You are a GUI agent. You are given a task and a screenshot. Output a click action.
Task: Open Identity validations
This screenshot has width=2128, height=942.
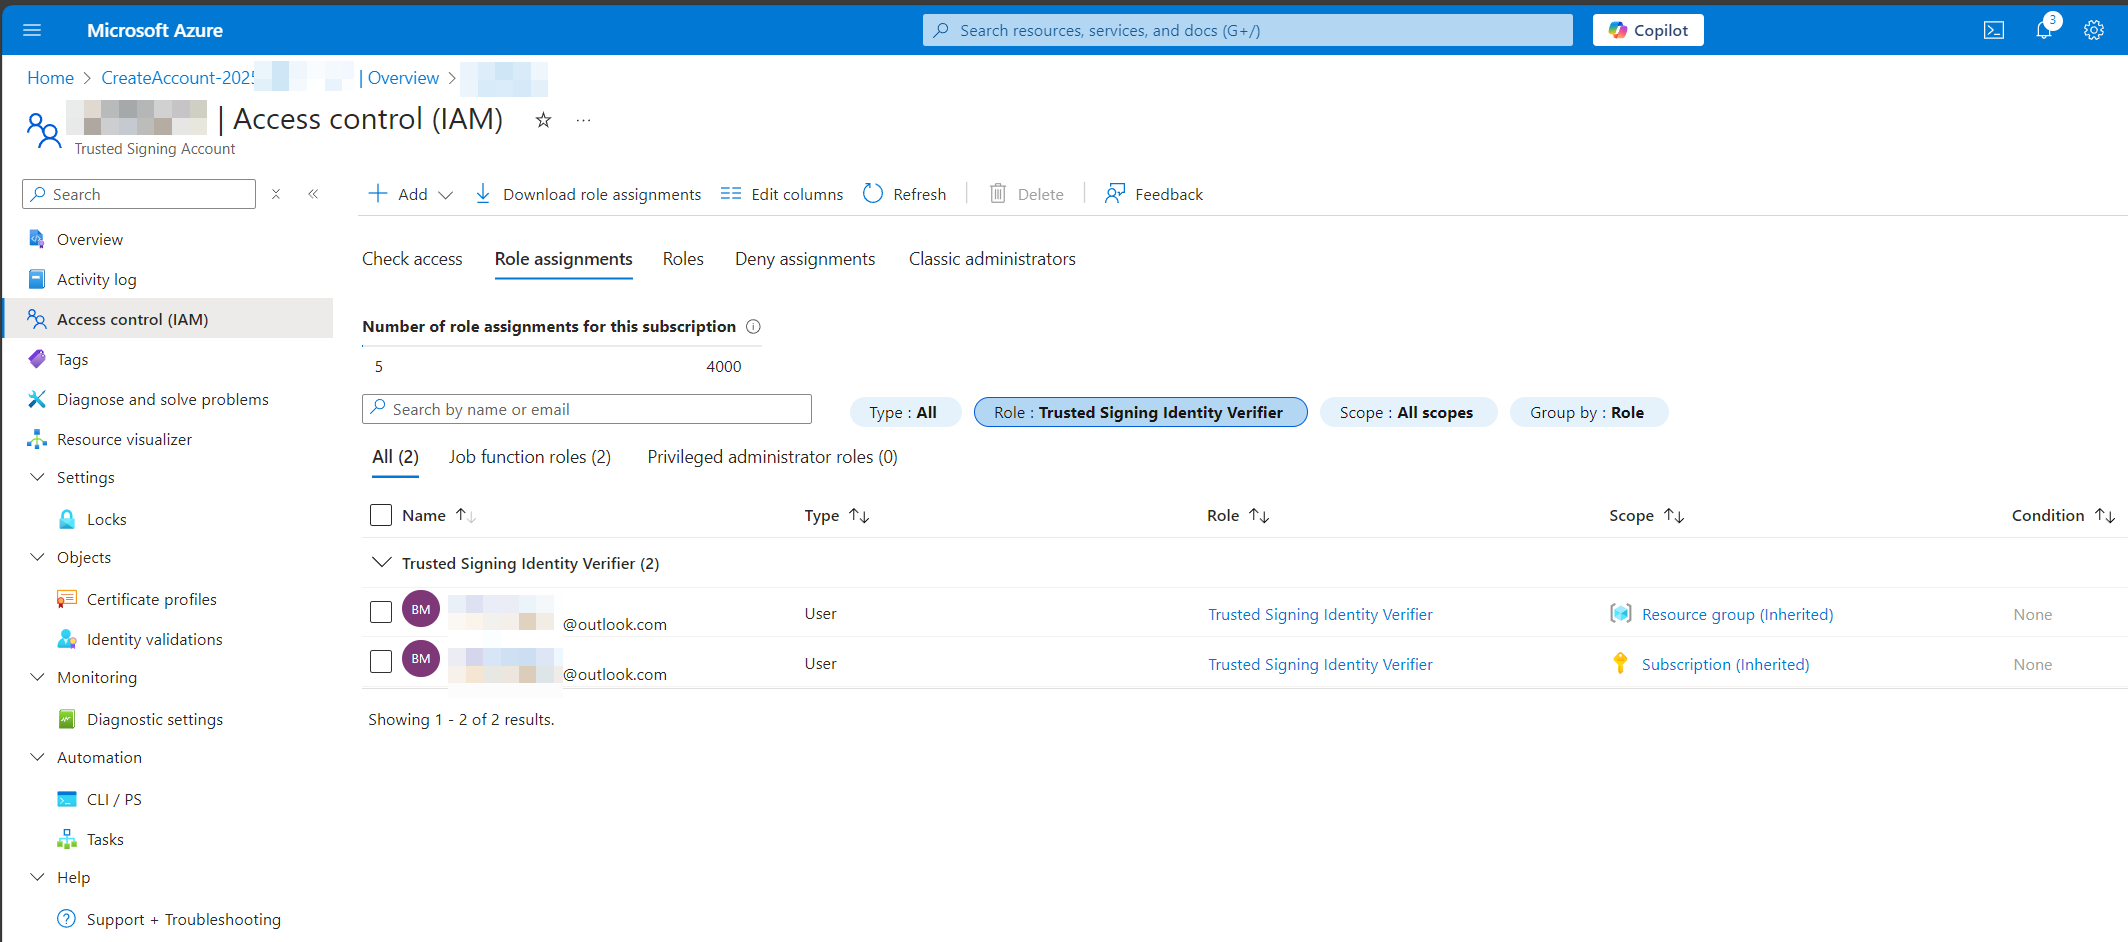pos(155,639)
